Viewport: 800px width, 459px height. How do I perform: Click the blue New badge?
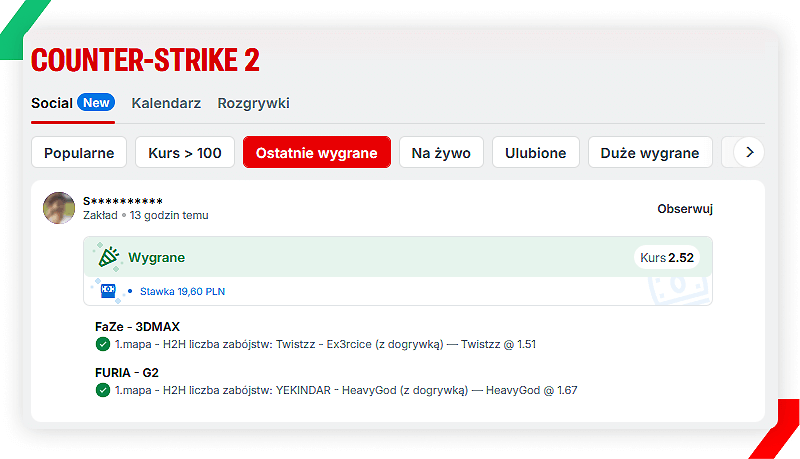(96, 103)
